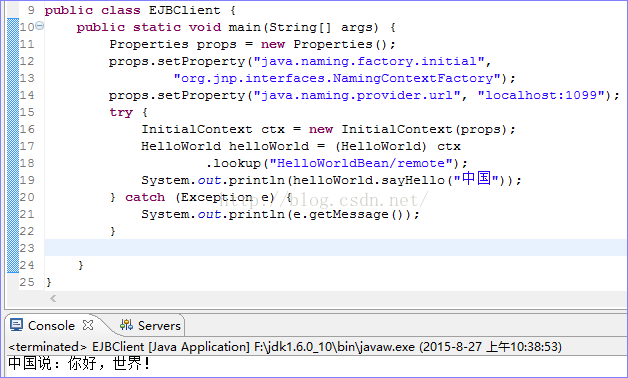This screenshot has width=628, height=378.
Task: Close the Console view with X icon
Action: (x=88, y=325)
